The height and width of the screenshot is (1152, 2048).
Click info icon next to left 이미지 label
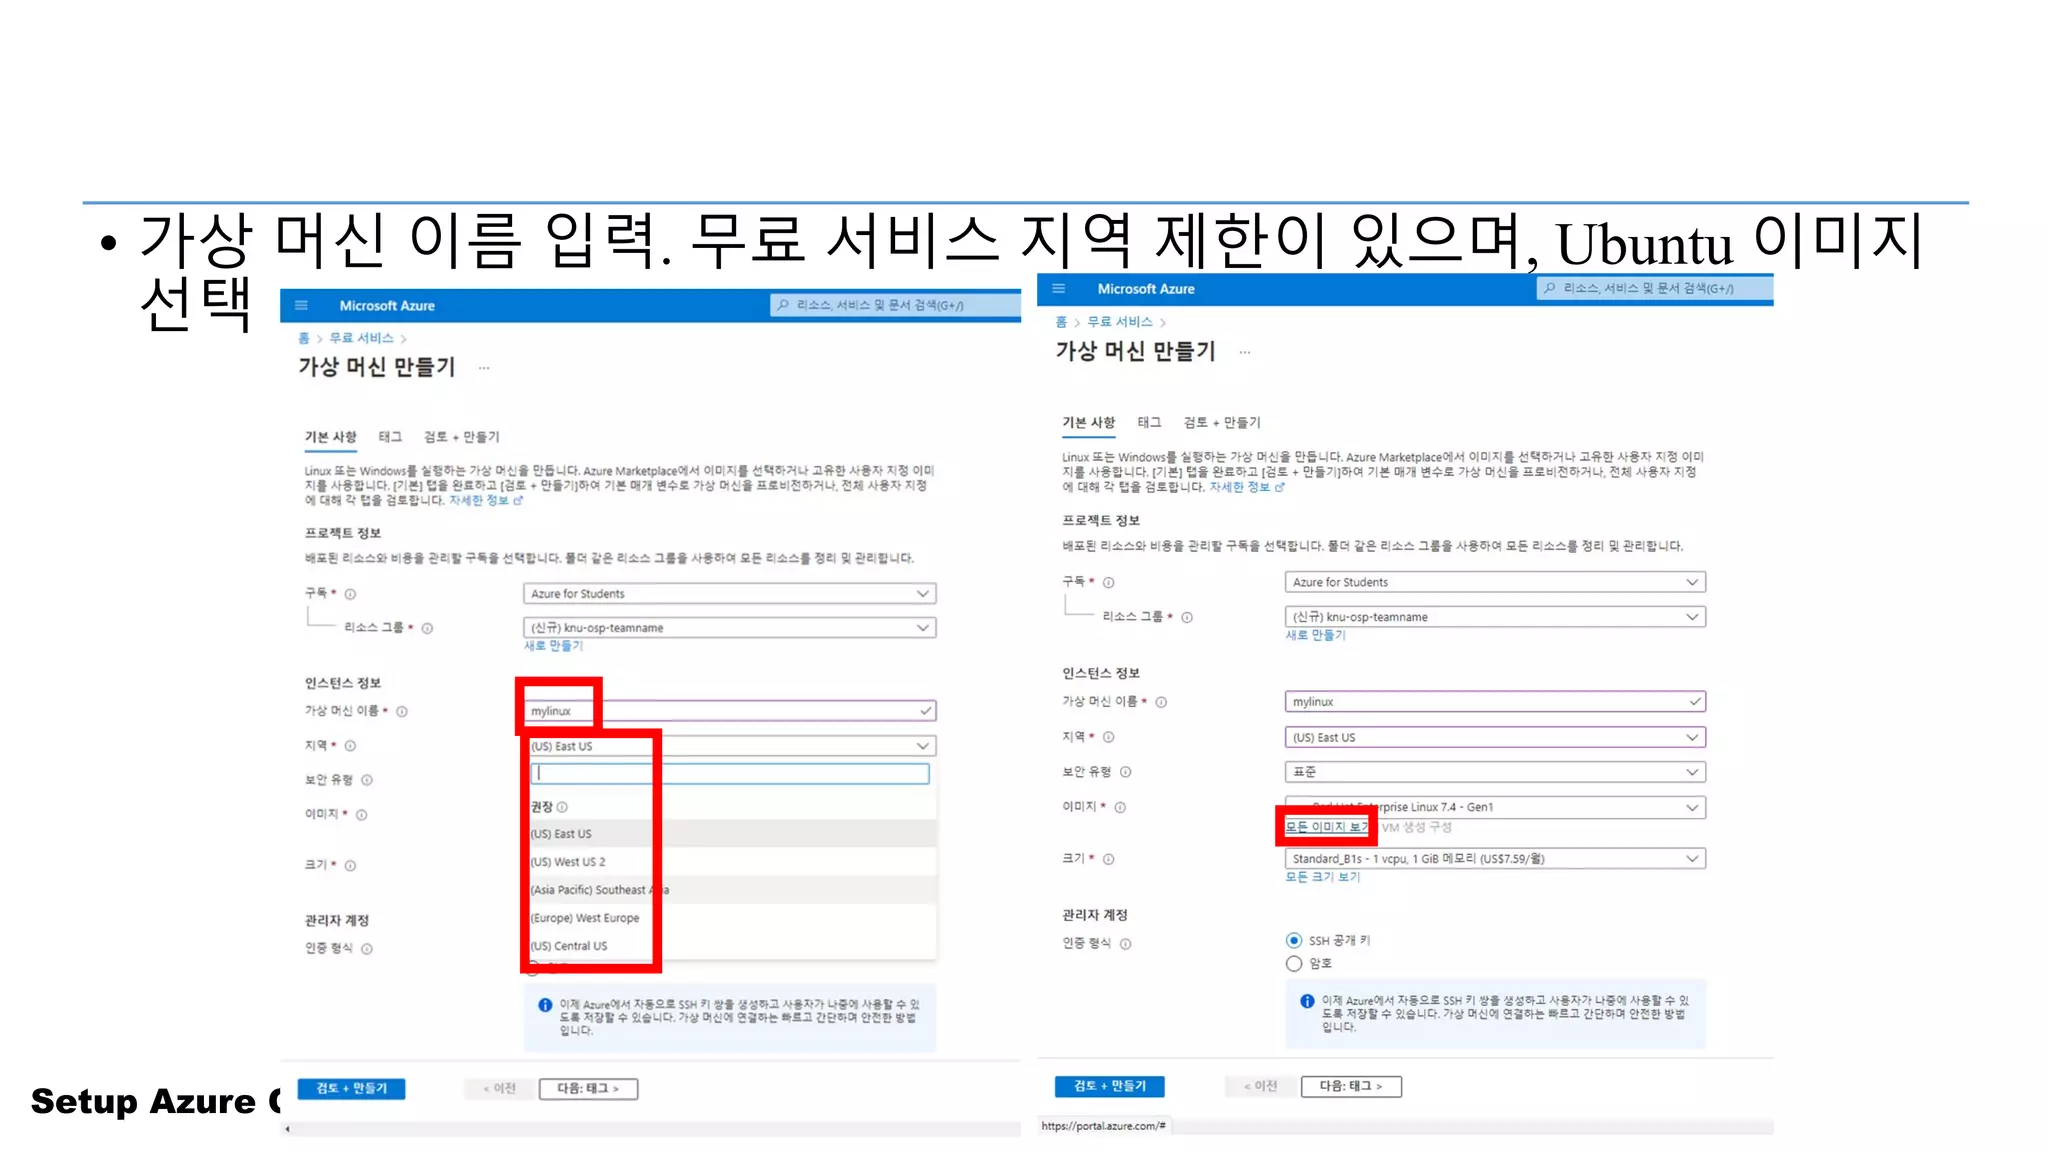(x=362, y=815)
